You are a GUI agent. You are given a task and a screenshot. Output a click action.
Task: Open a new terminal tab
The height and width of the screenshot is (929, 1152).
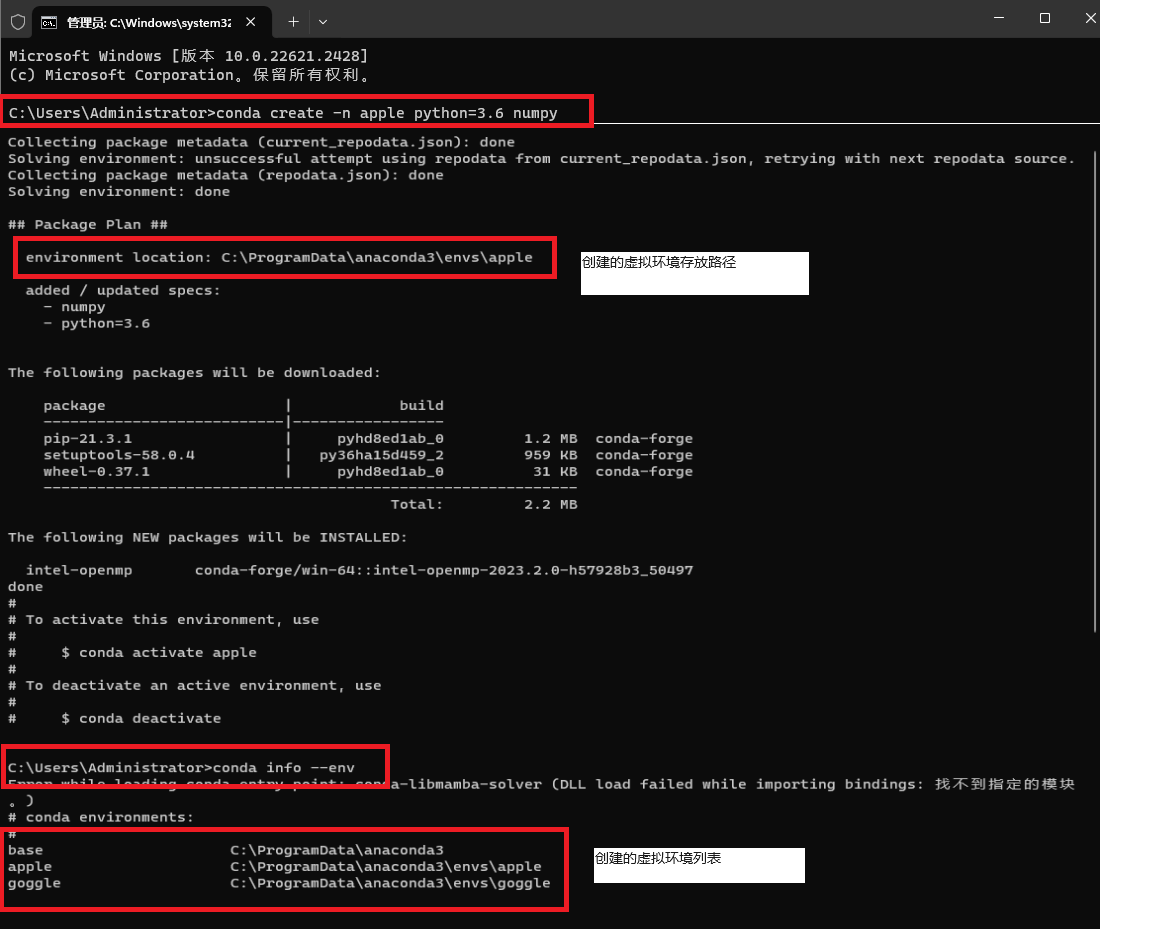[x=293, y=22]
